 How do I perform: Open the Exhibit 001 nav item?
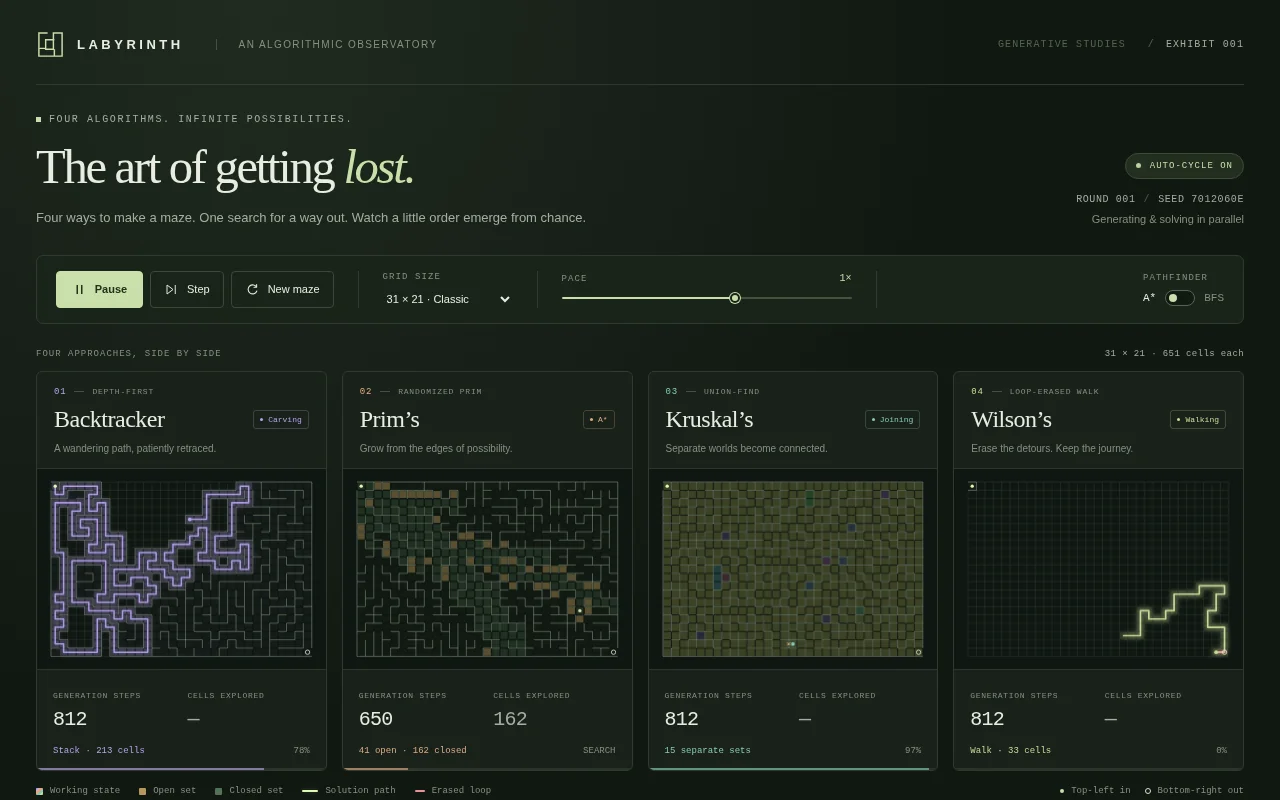coord(1205,44)
